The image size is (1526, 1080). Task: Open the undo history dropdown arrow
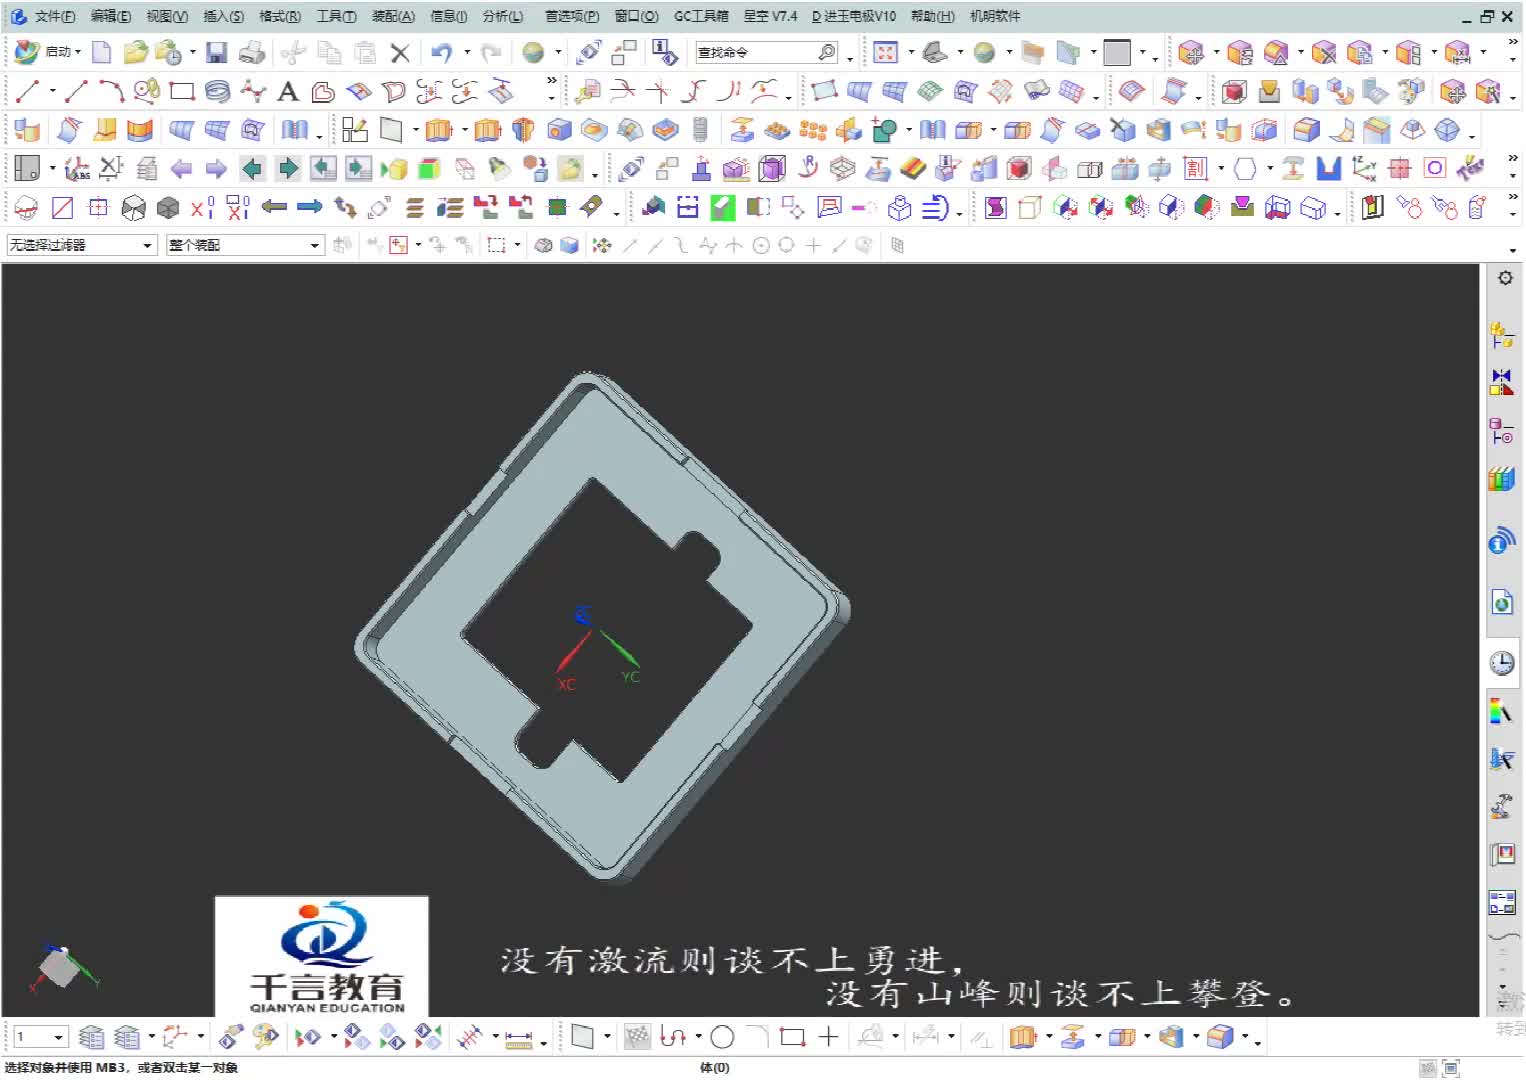466,52
